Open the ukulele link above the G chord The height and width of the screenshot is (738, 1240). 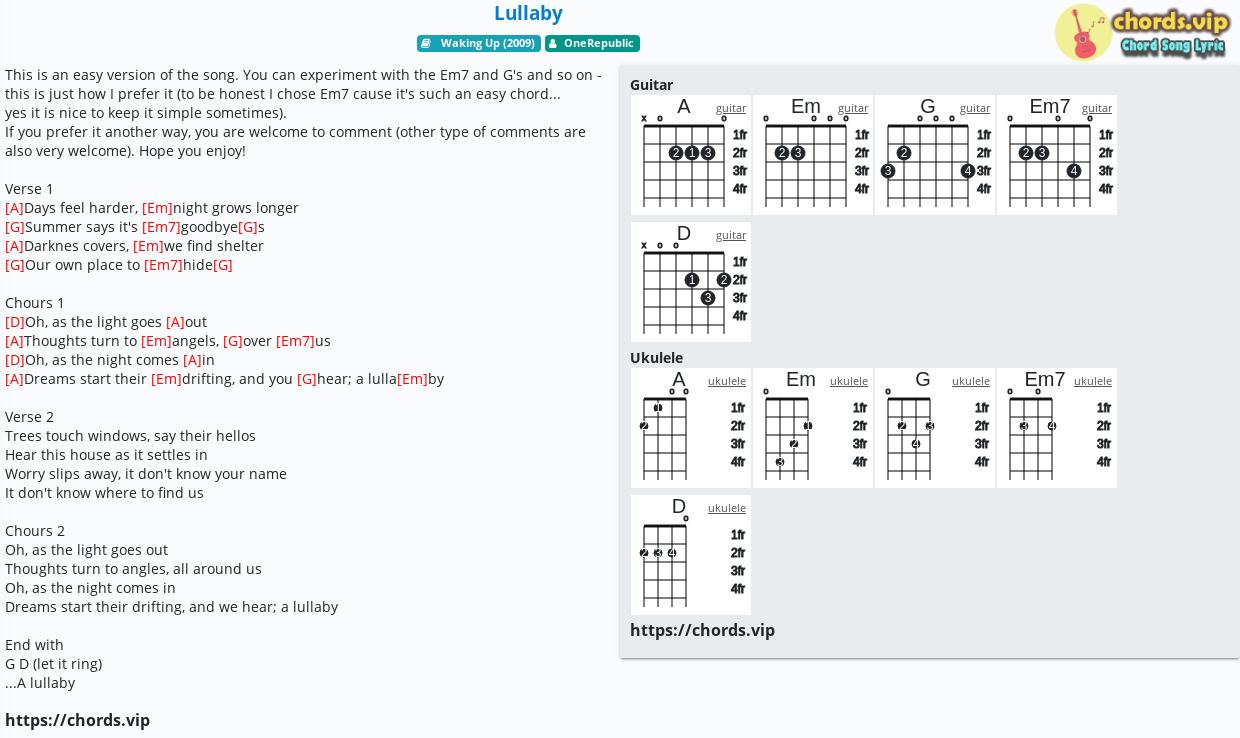(971, 381)
